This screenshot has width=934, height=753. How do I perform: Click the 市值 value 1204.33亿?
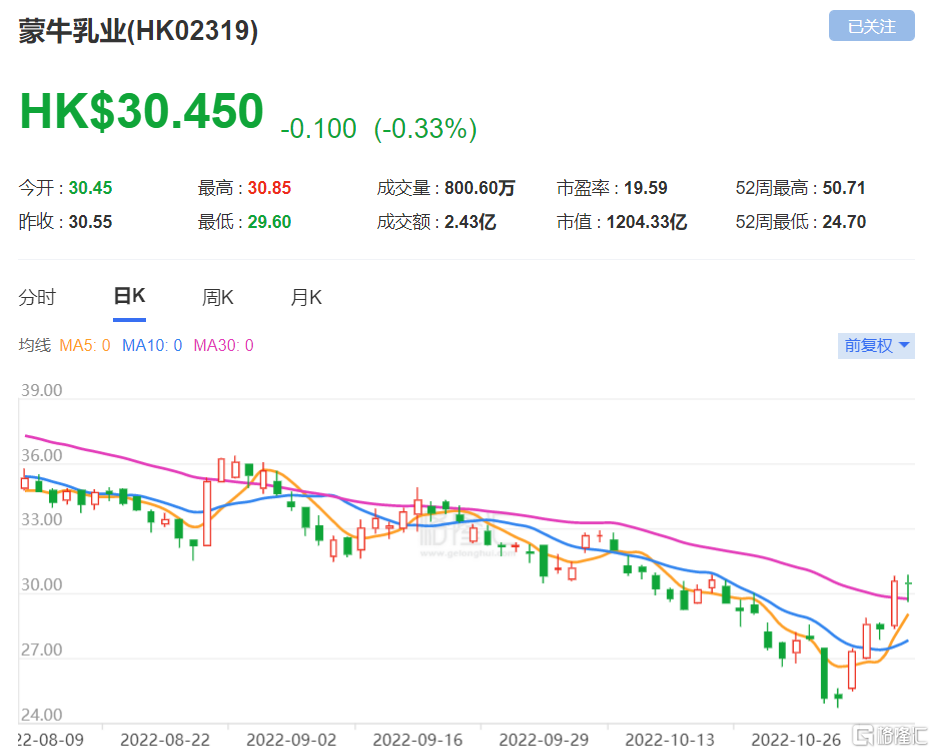[647, 222]
